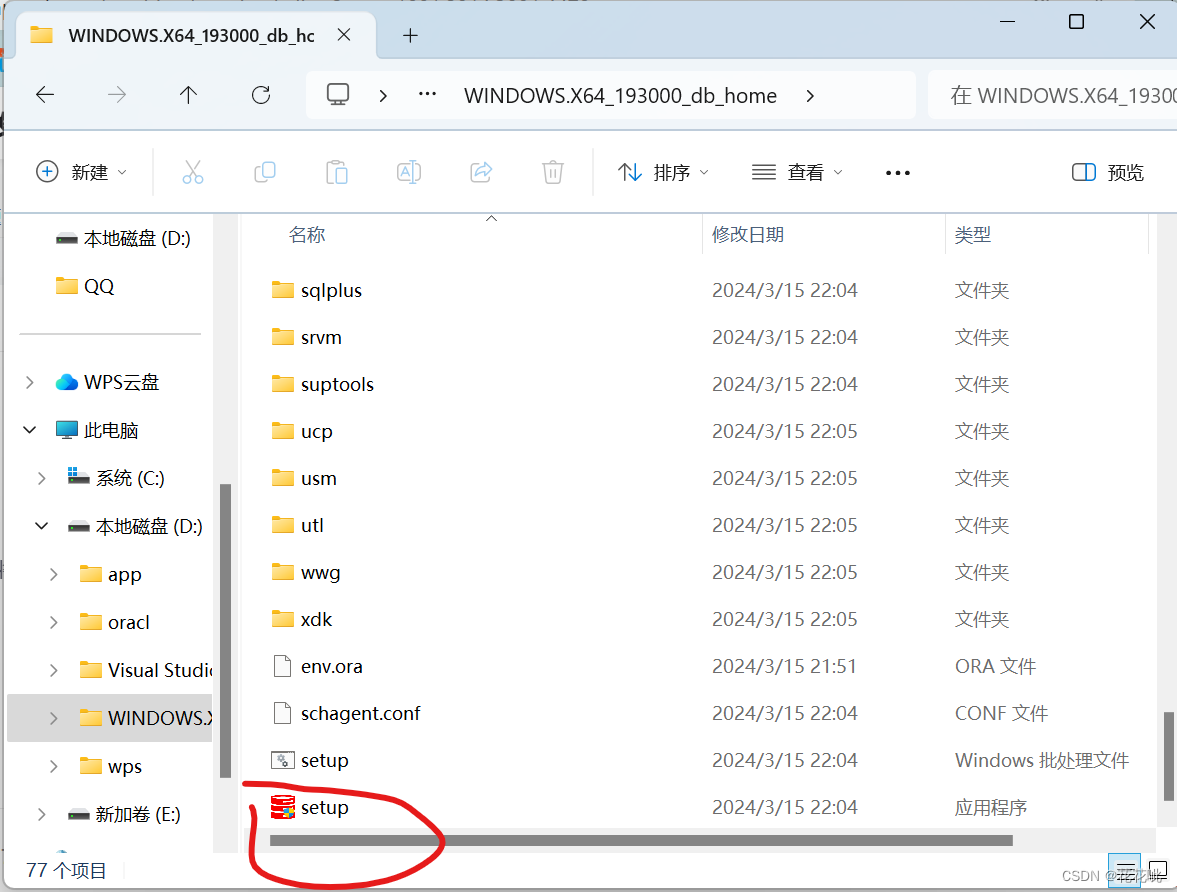Expand the wps folder node
Viewport: 1177px width, 892px height.
pos(54,766)
